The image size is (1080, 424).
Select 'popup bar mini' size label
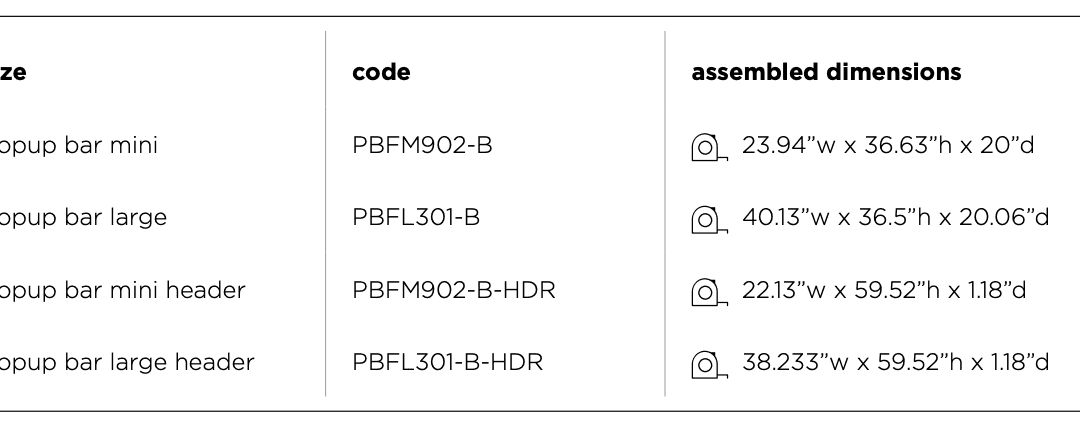[79, 146]
